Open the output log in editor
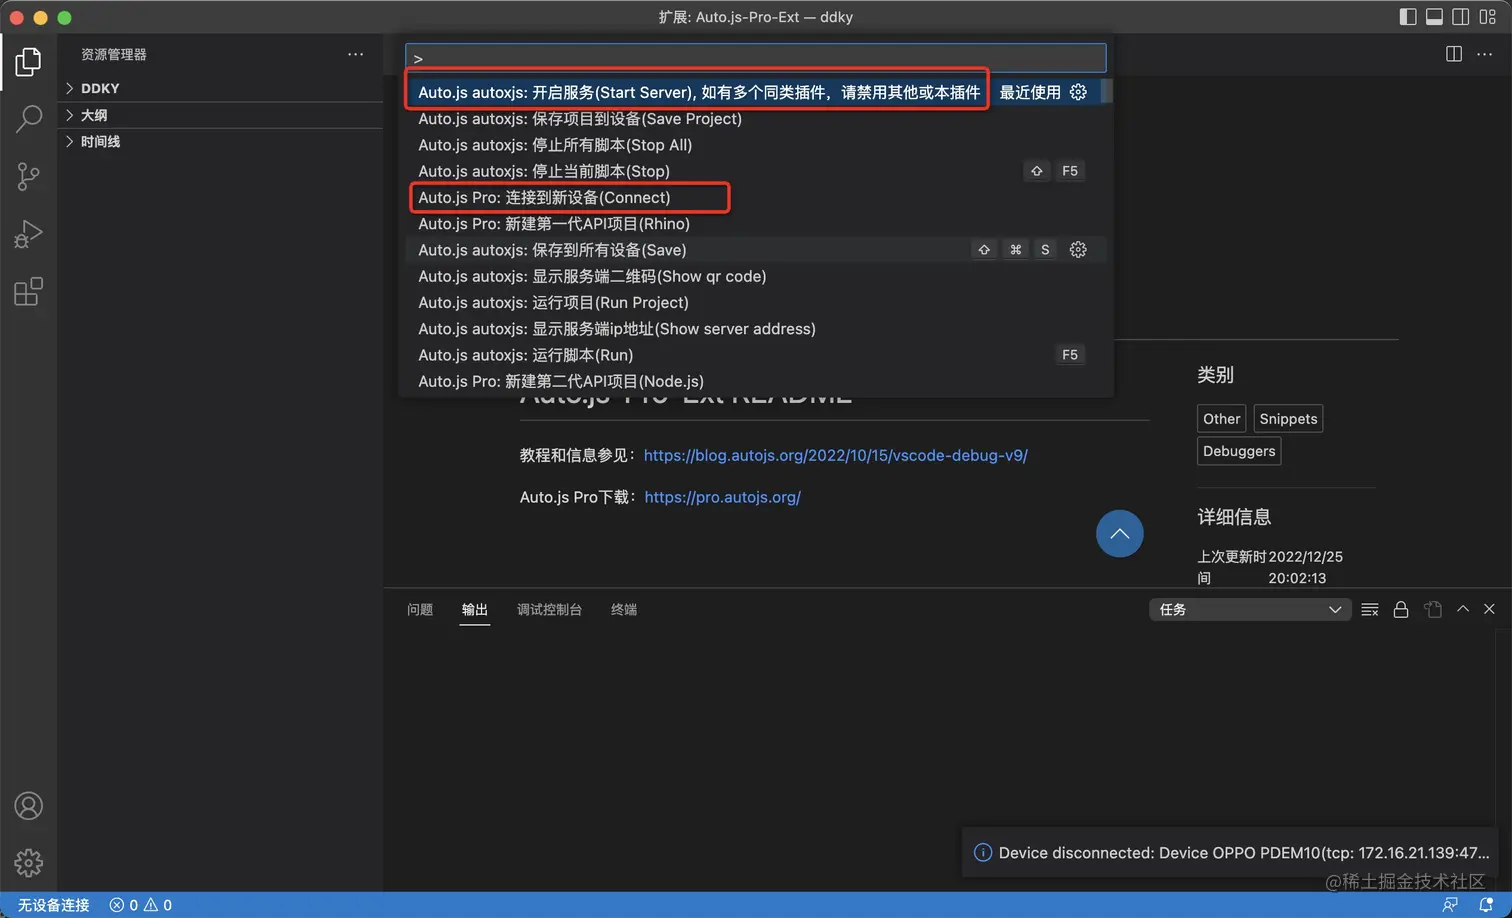This screenshot has width=1512, height=918. 1433,609
